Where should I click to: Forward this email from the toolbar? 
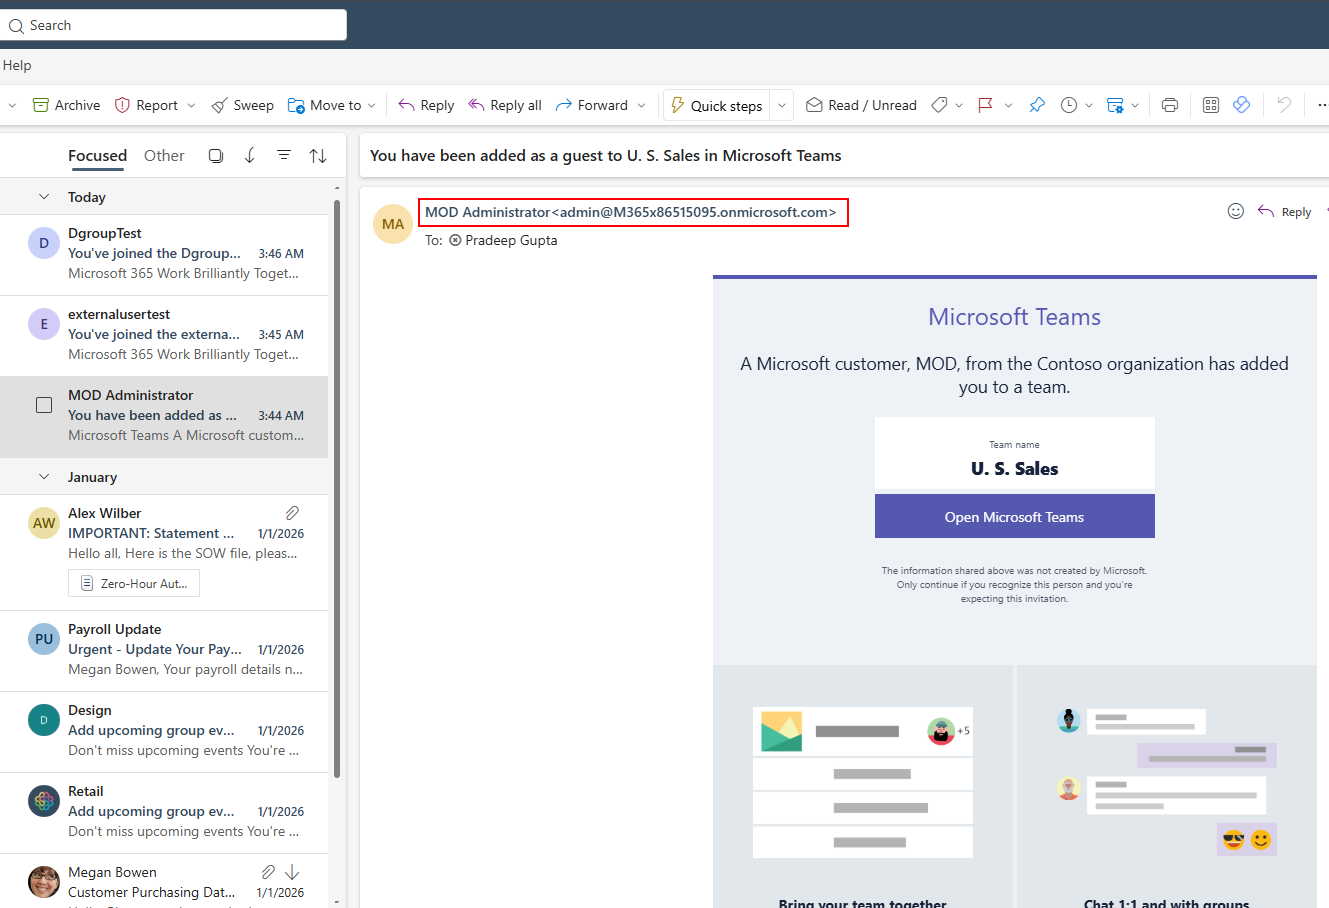tap(592, 105)
